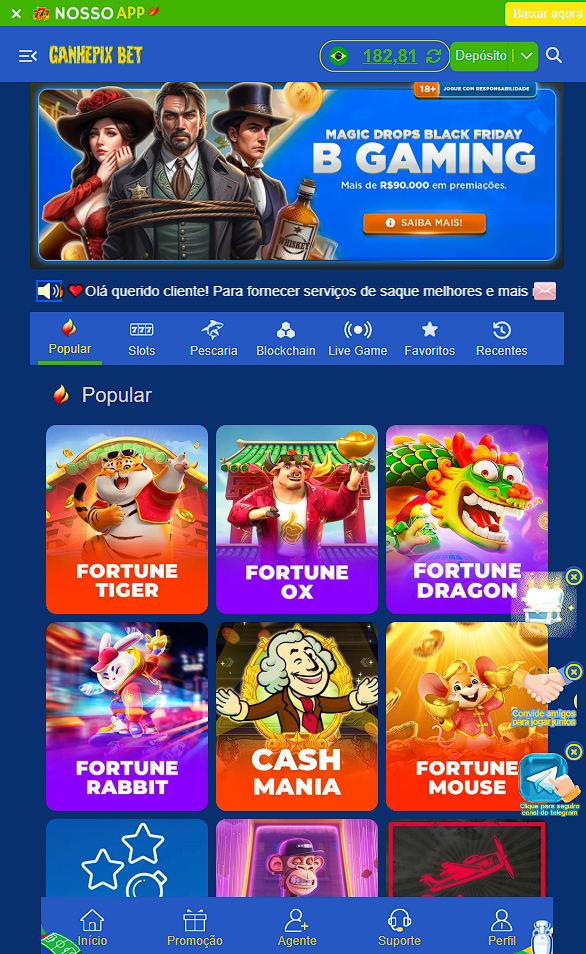
Task: Click the Baixar agora button
Action: click(546, 13)
